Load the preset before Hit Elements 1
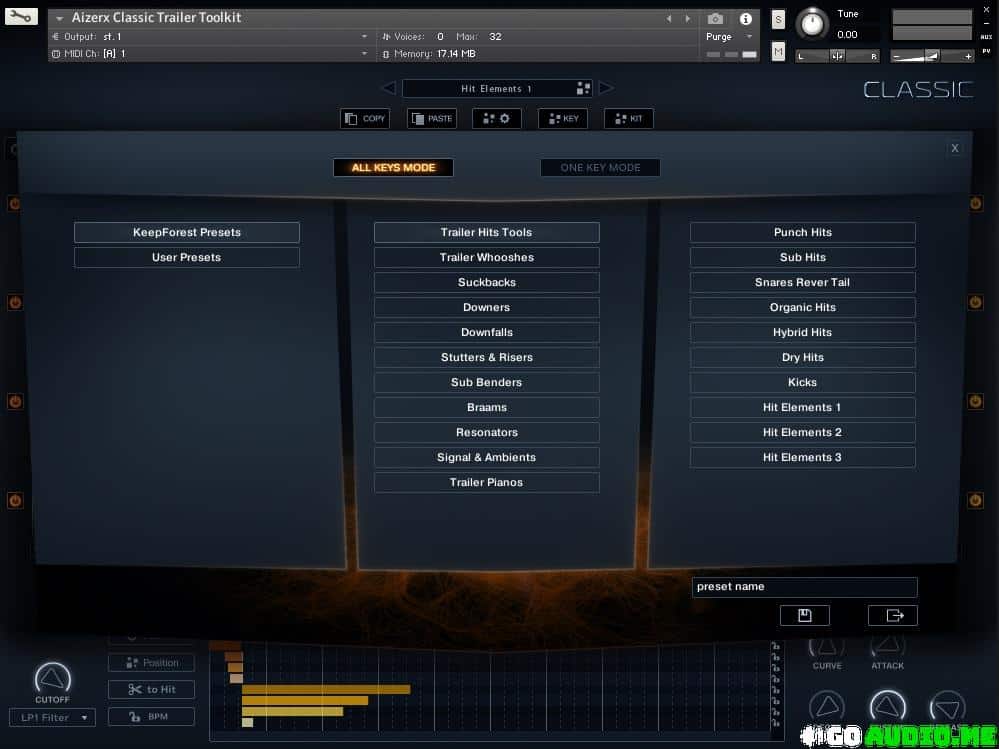This screenshot has width=999, height=749. pyautogui.click(x=389, y=88)
